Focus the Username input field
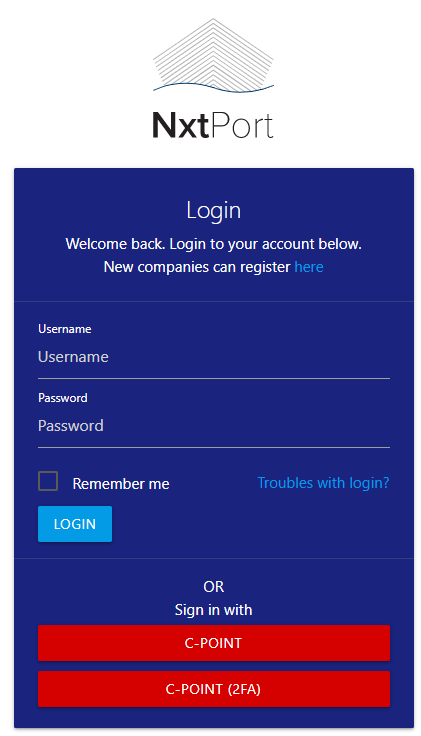The width and height of the screenshot is (421, 736). pos(214,357)
